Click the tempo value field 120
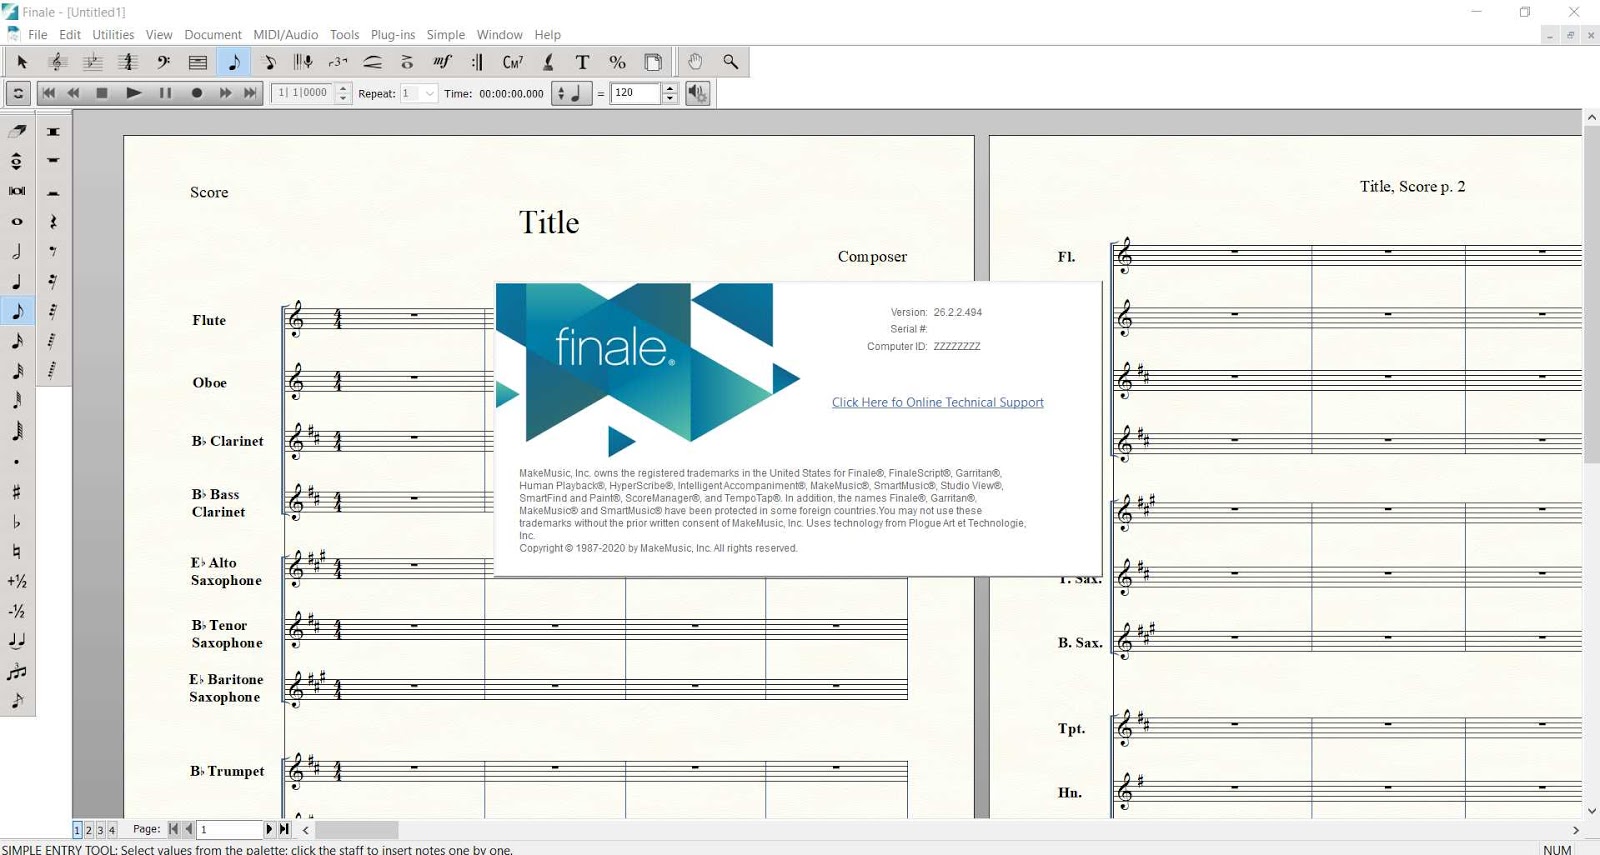The image size is (1600, 855). point(636,93)
